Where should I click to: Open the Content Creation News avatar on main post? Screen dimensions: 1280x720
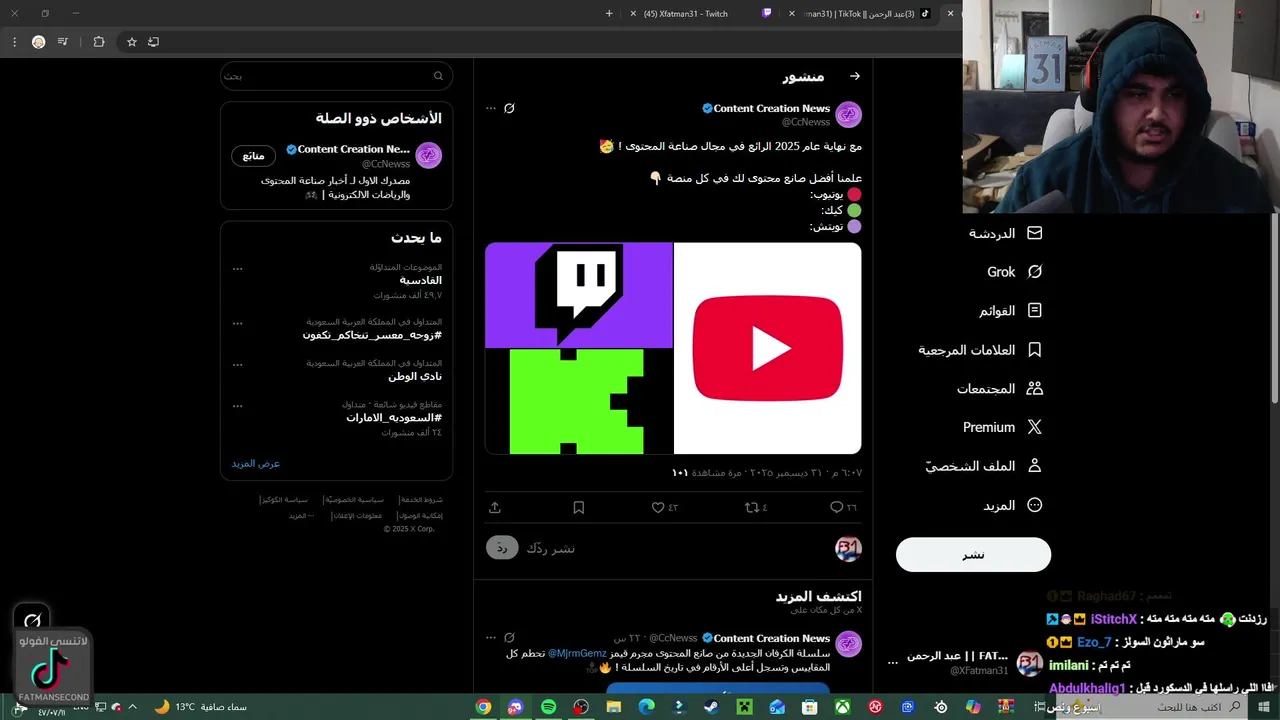(x=848, y=114)
